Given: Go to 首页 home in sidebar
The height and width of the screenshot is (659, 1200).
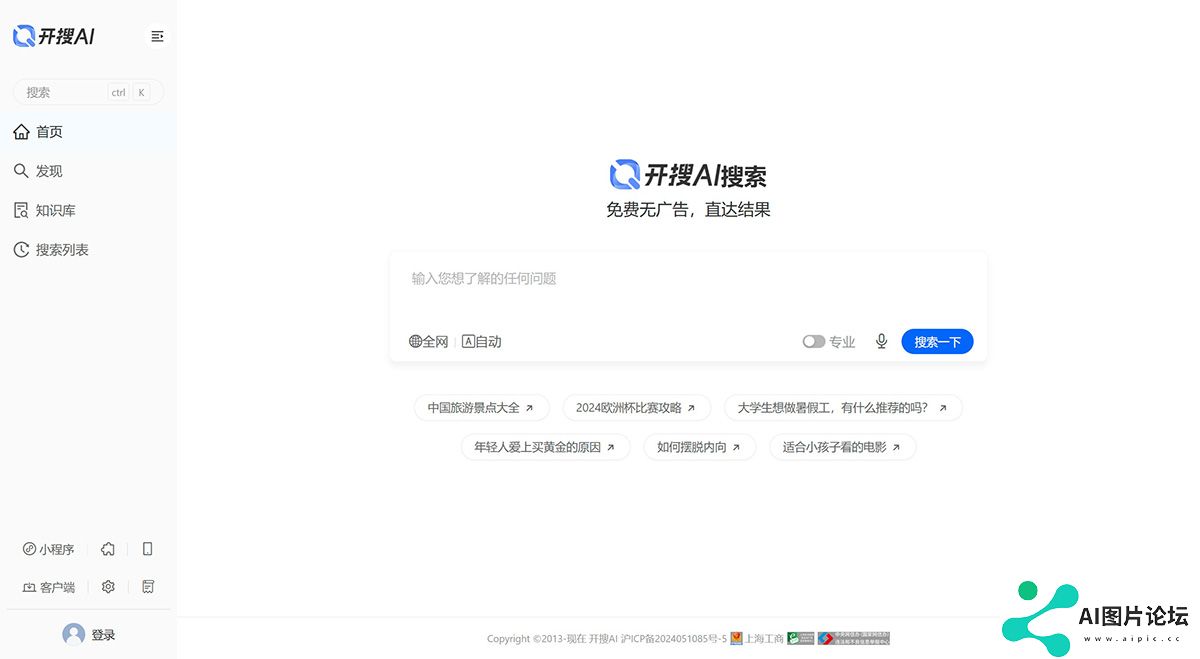Looking at the screenshot, I should (x=49, y=132).
